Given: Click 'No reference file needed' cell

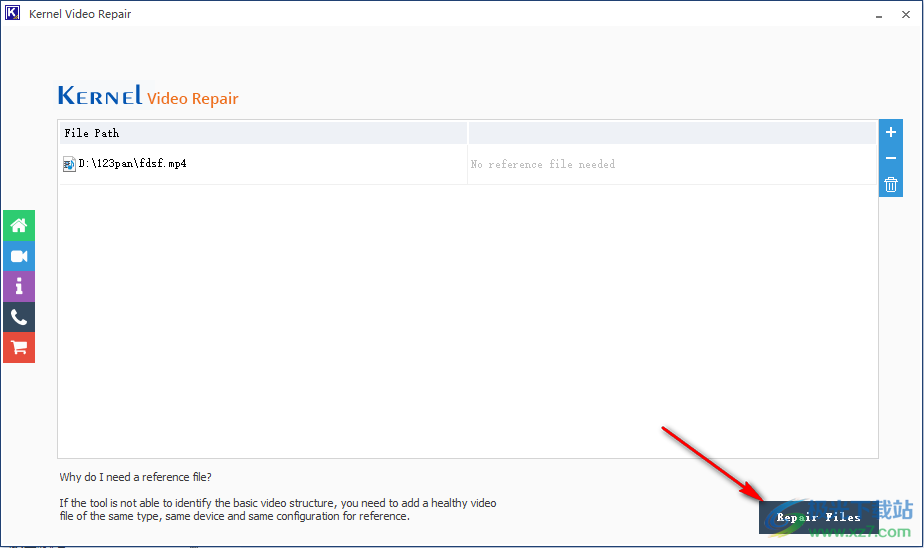Looking at the screenshot, I should click(x=672, y=164).
